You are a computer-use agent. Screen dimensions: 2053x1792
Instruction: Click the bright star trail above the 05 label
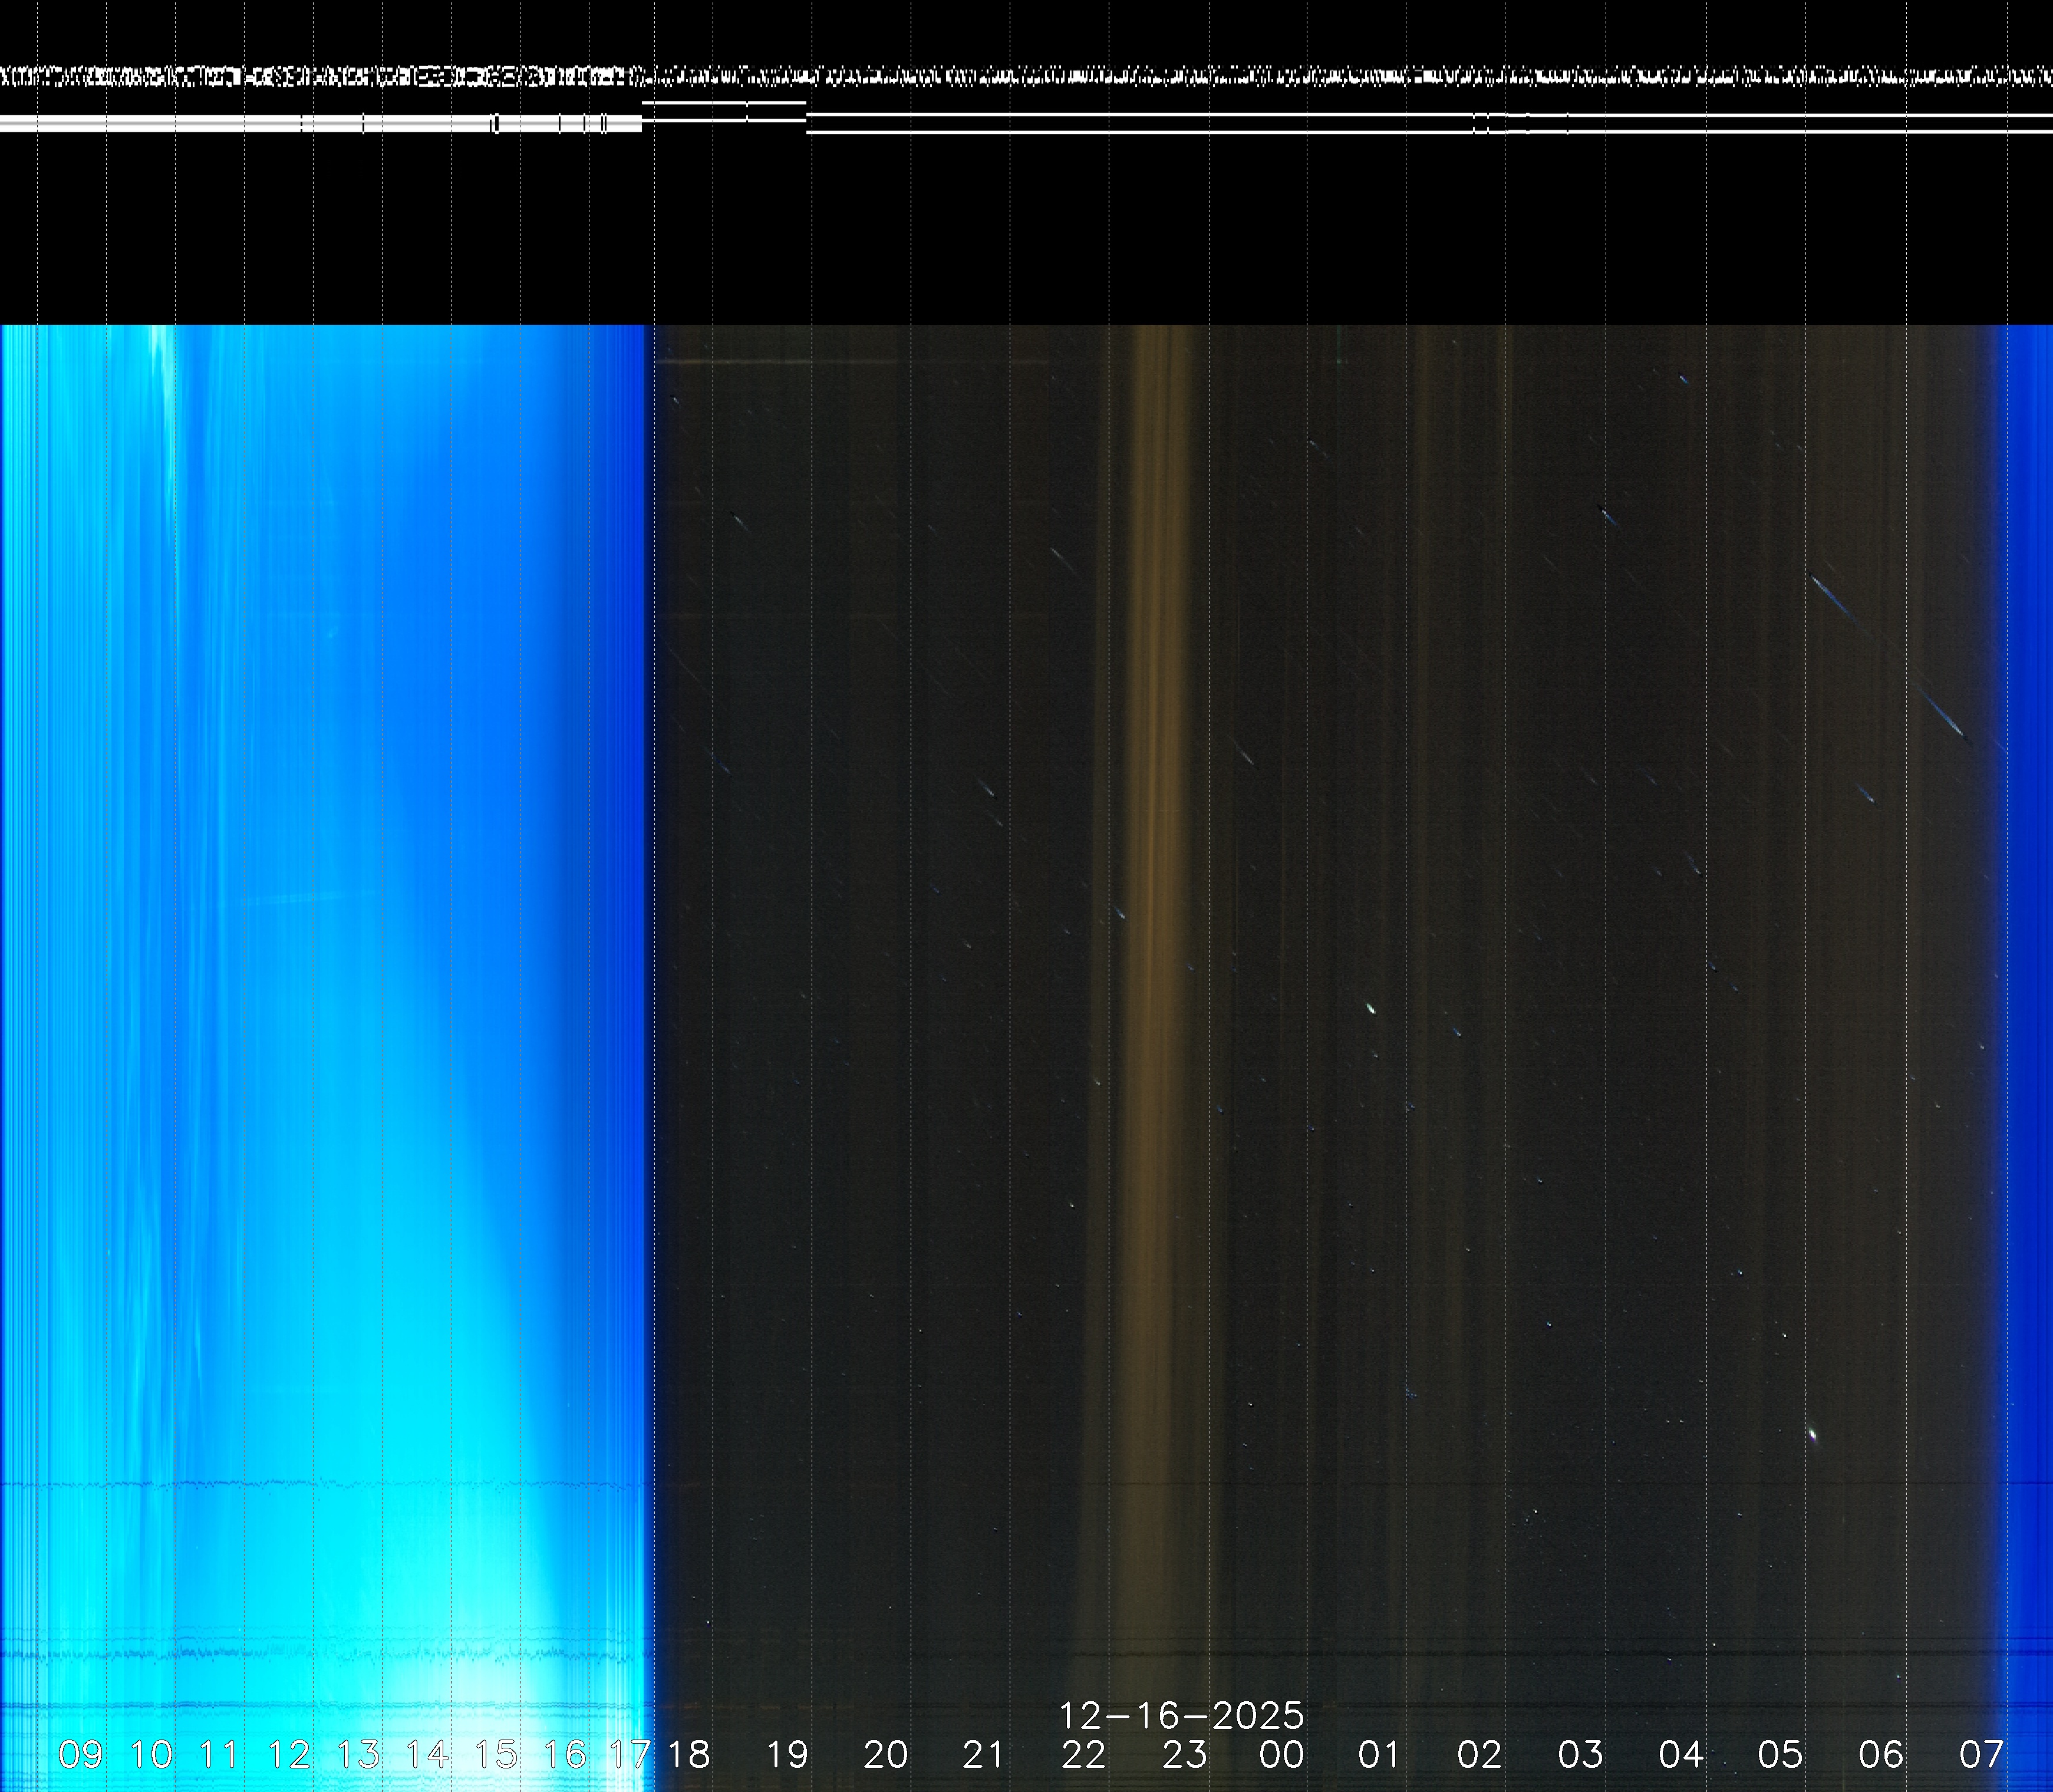tap(1812, 1435)
